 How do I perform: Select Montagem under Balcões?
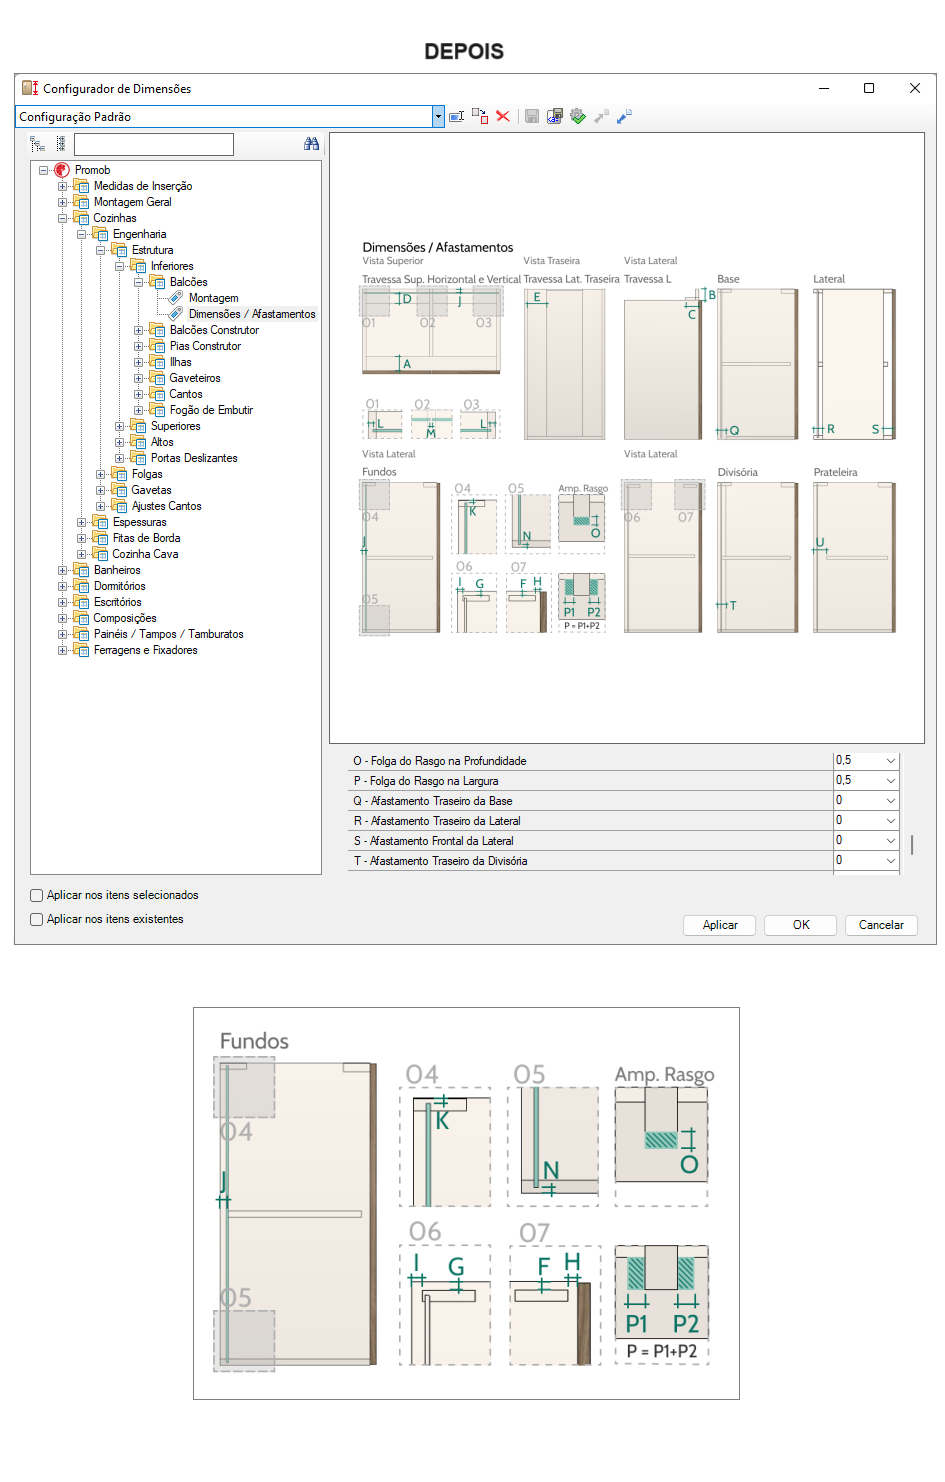coord(213,298)
